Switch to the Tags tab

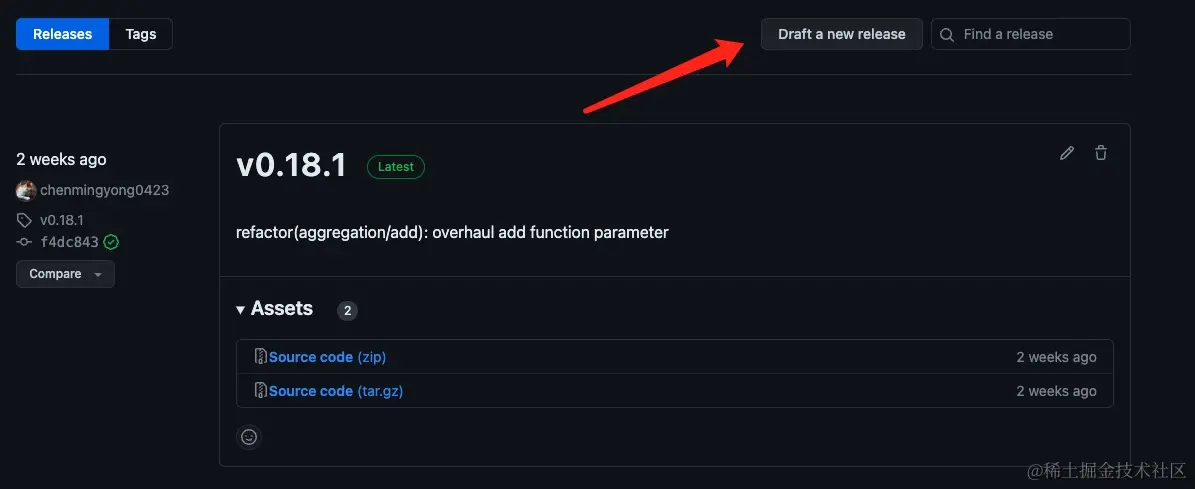pyautogui.click(x=141, y=34)
